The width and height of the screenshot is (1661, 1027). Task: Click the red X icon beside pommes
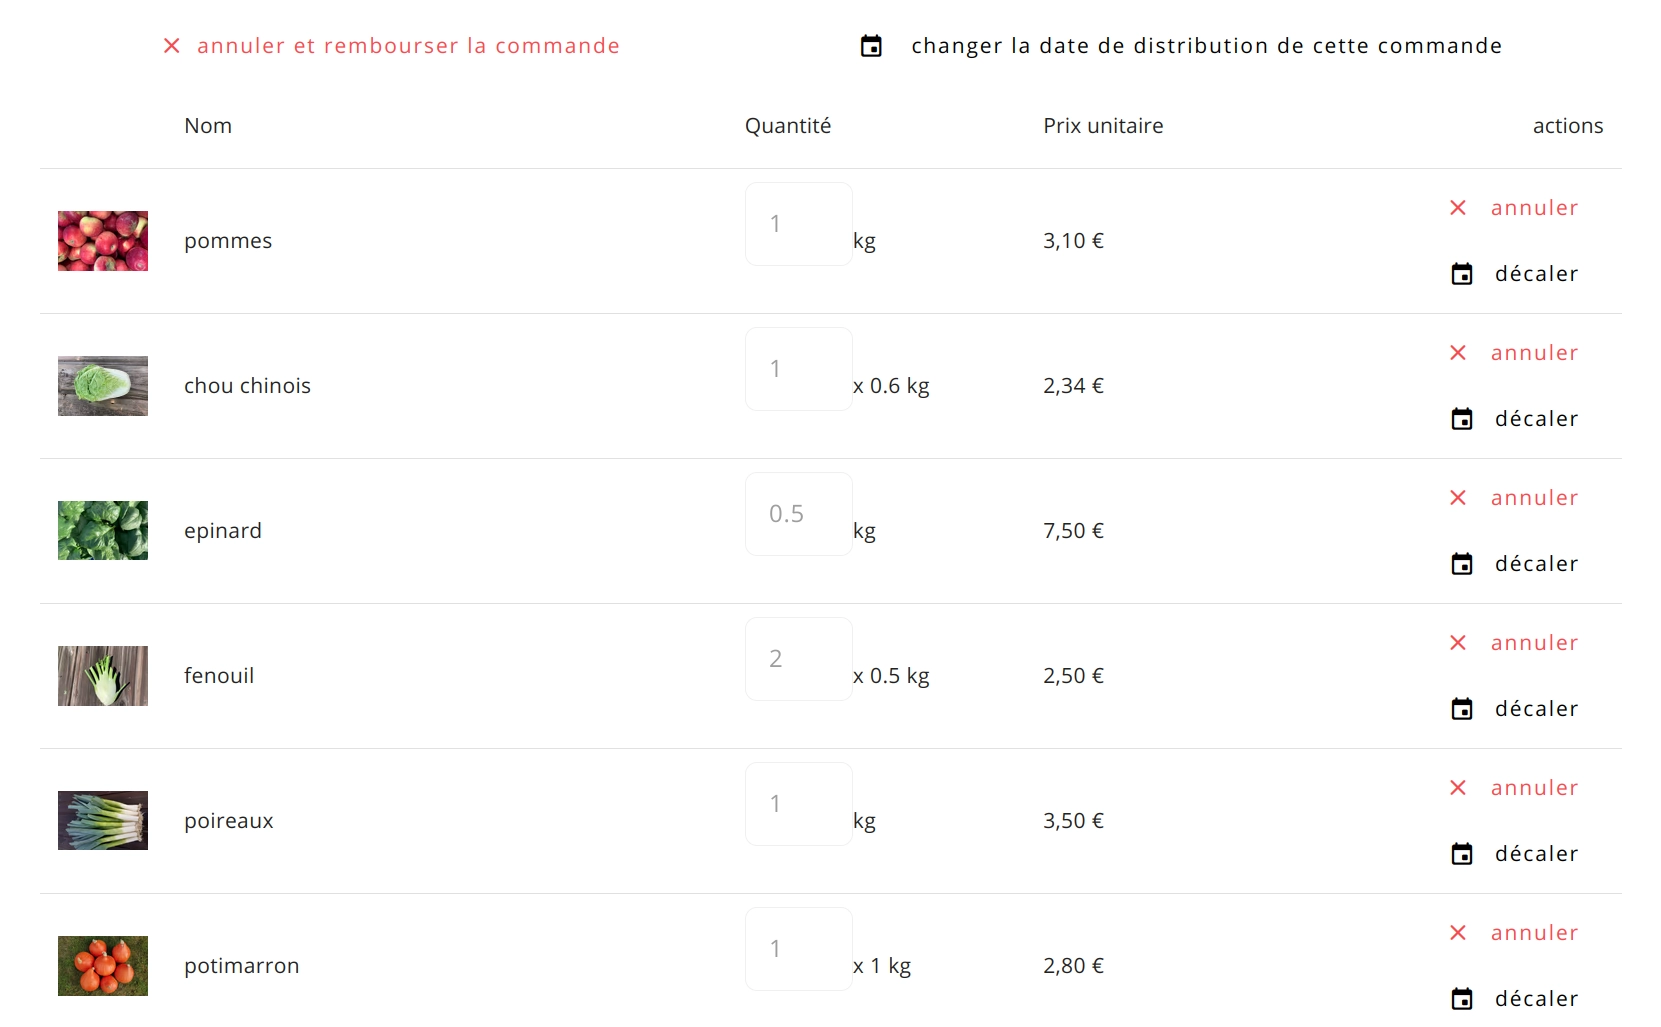[x=1458, y=208]
